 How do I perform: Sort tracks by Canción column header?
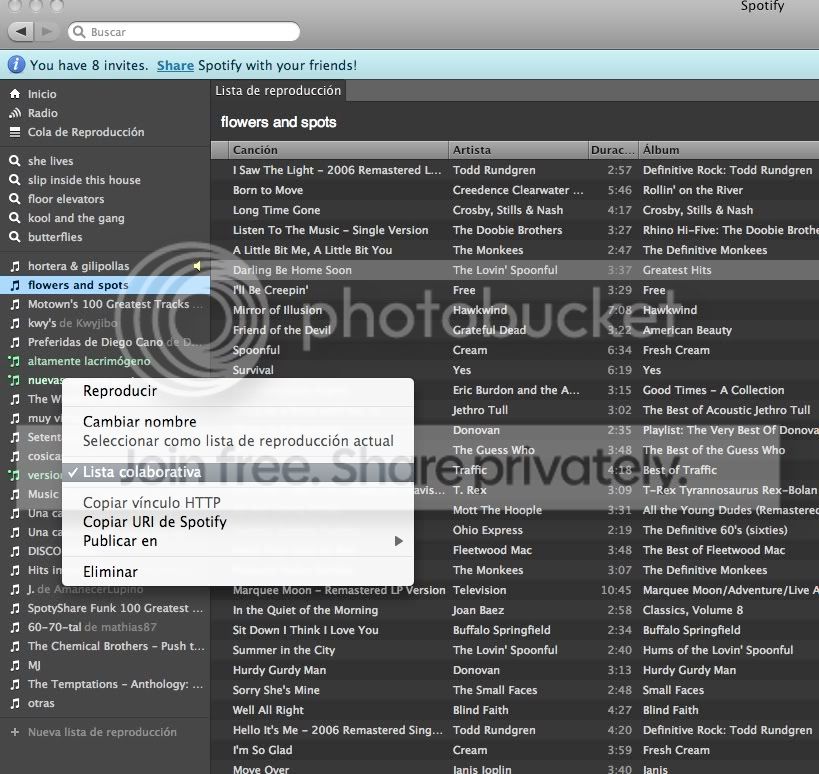pos(255,150)
